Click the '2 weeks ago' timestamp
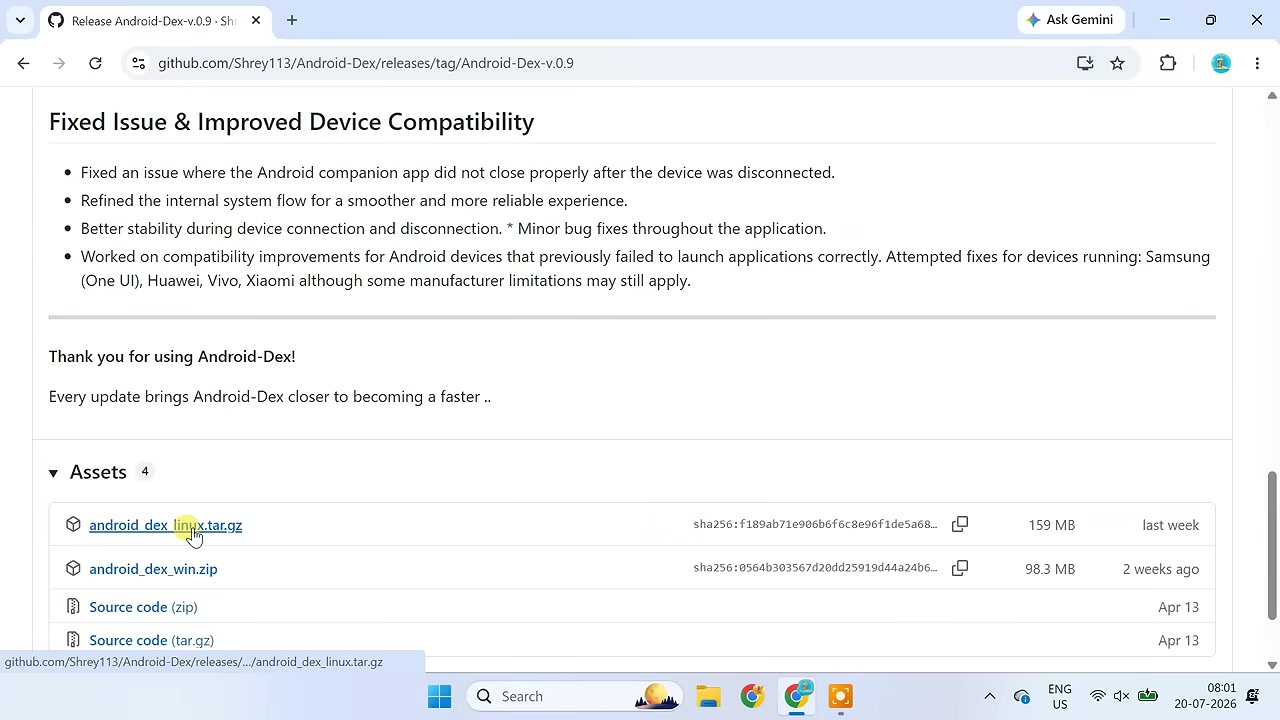The height and width of the screenshot is (720, 1280). 1160,569
